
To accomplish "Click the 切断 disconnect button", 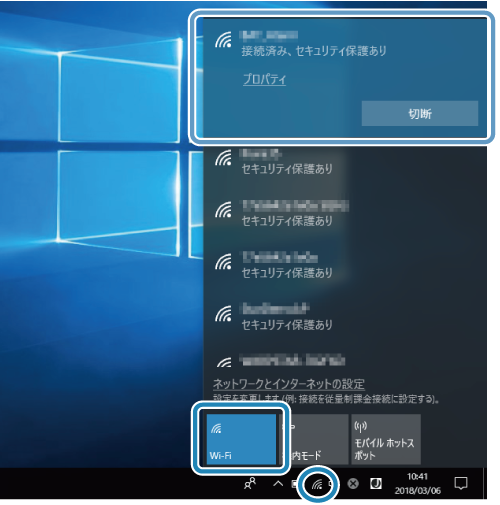I will (x=420, y=114).
